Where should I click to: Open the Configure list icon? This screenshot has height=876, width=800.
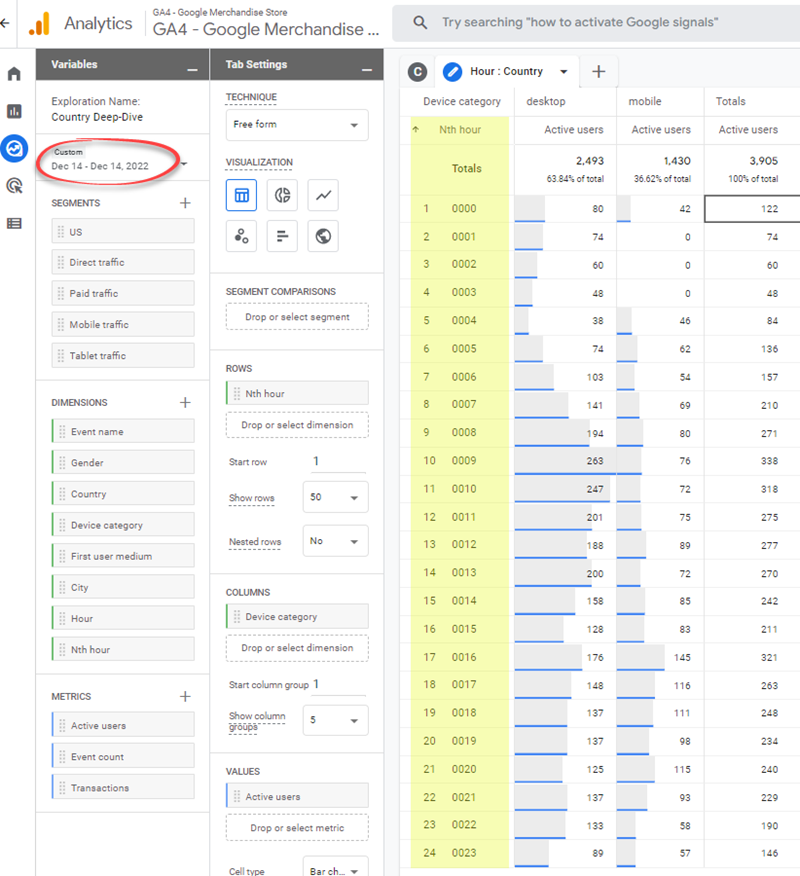tap(14, 223)
